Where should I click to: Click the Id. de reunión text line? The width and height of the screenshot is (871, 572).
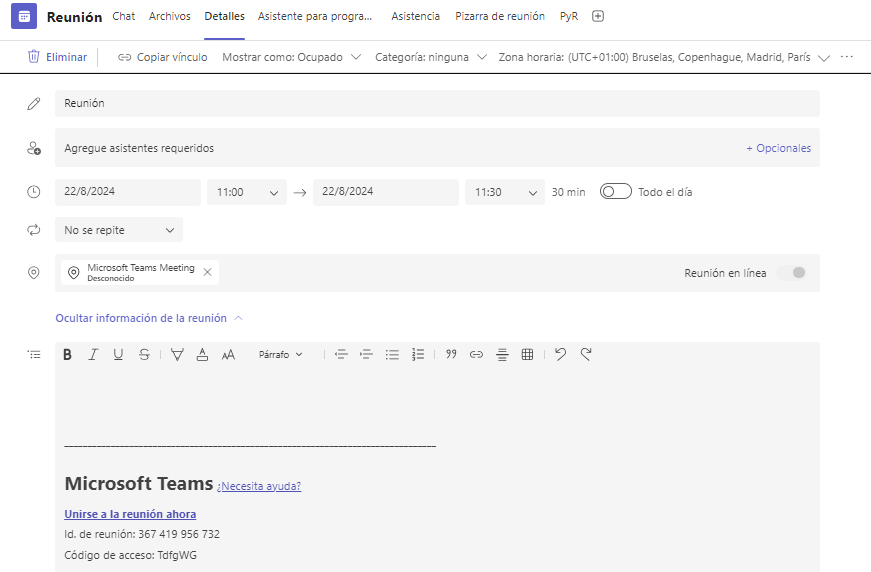(x=142, y=534)
